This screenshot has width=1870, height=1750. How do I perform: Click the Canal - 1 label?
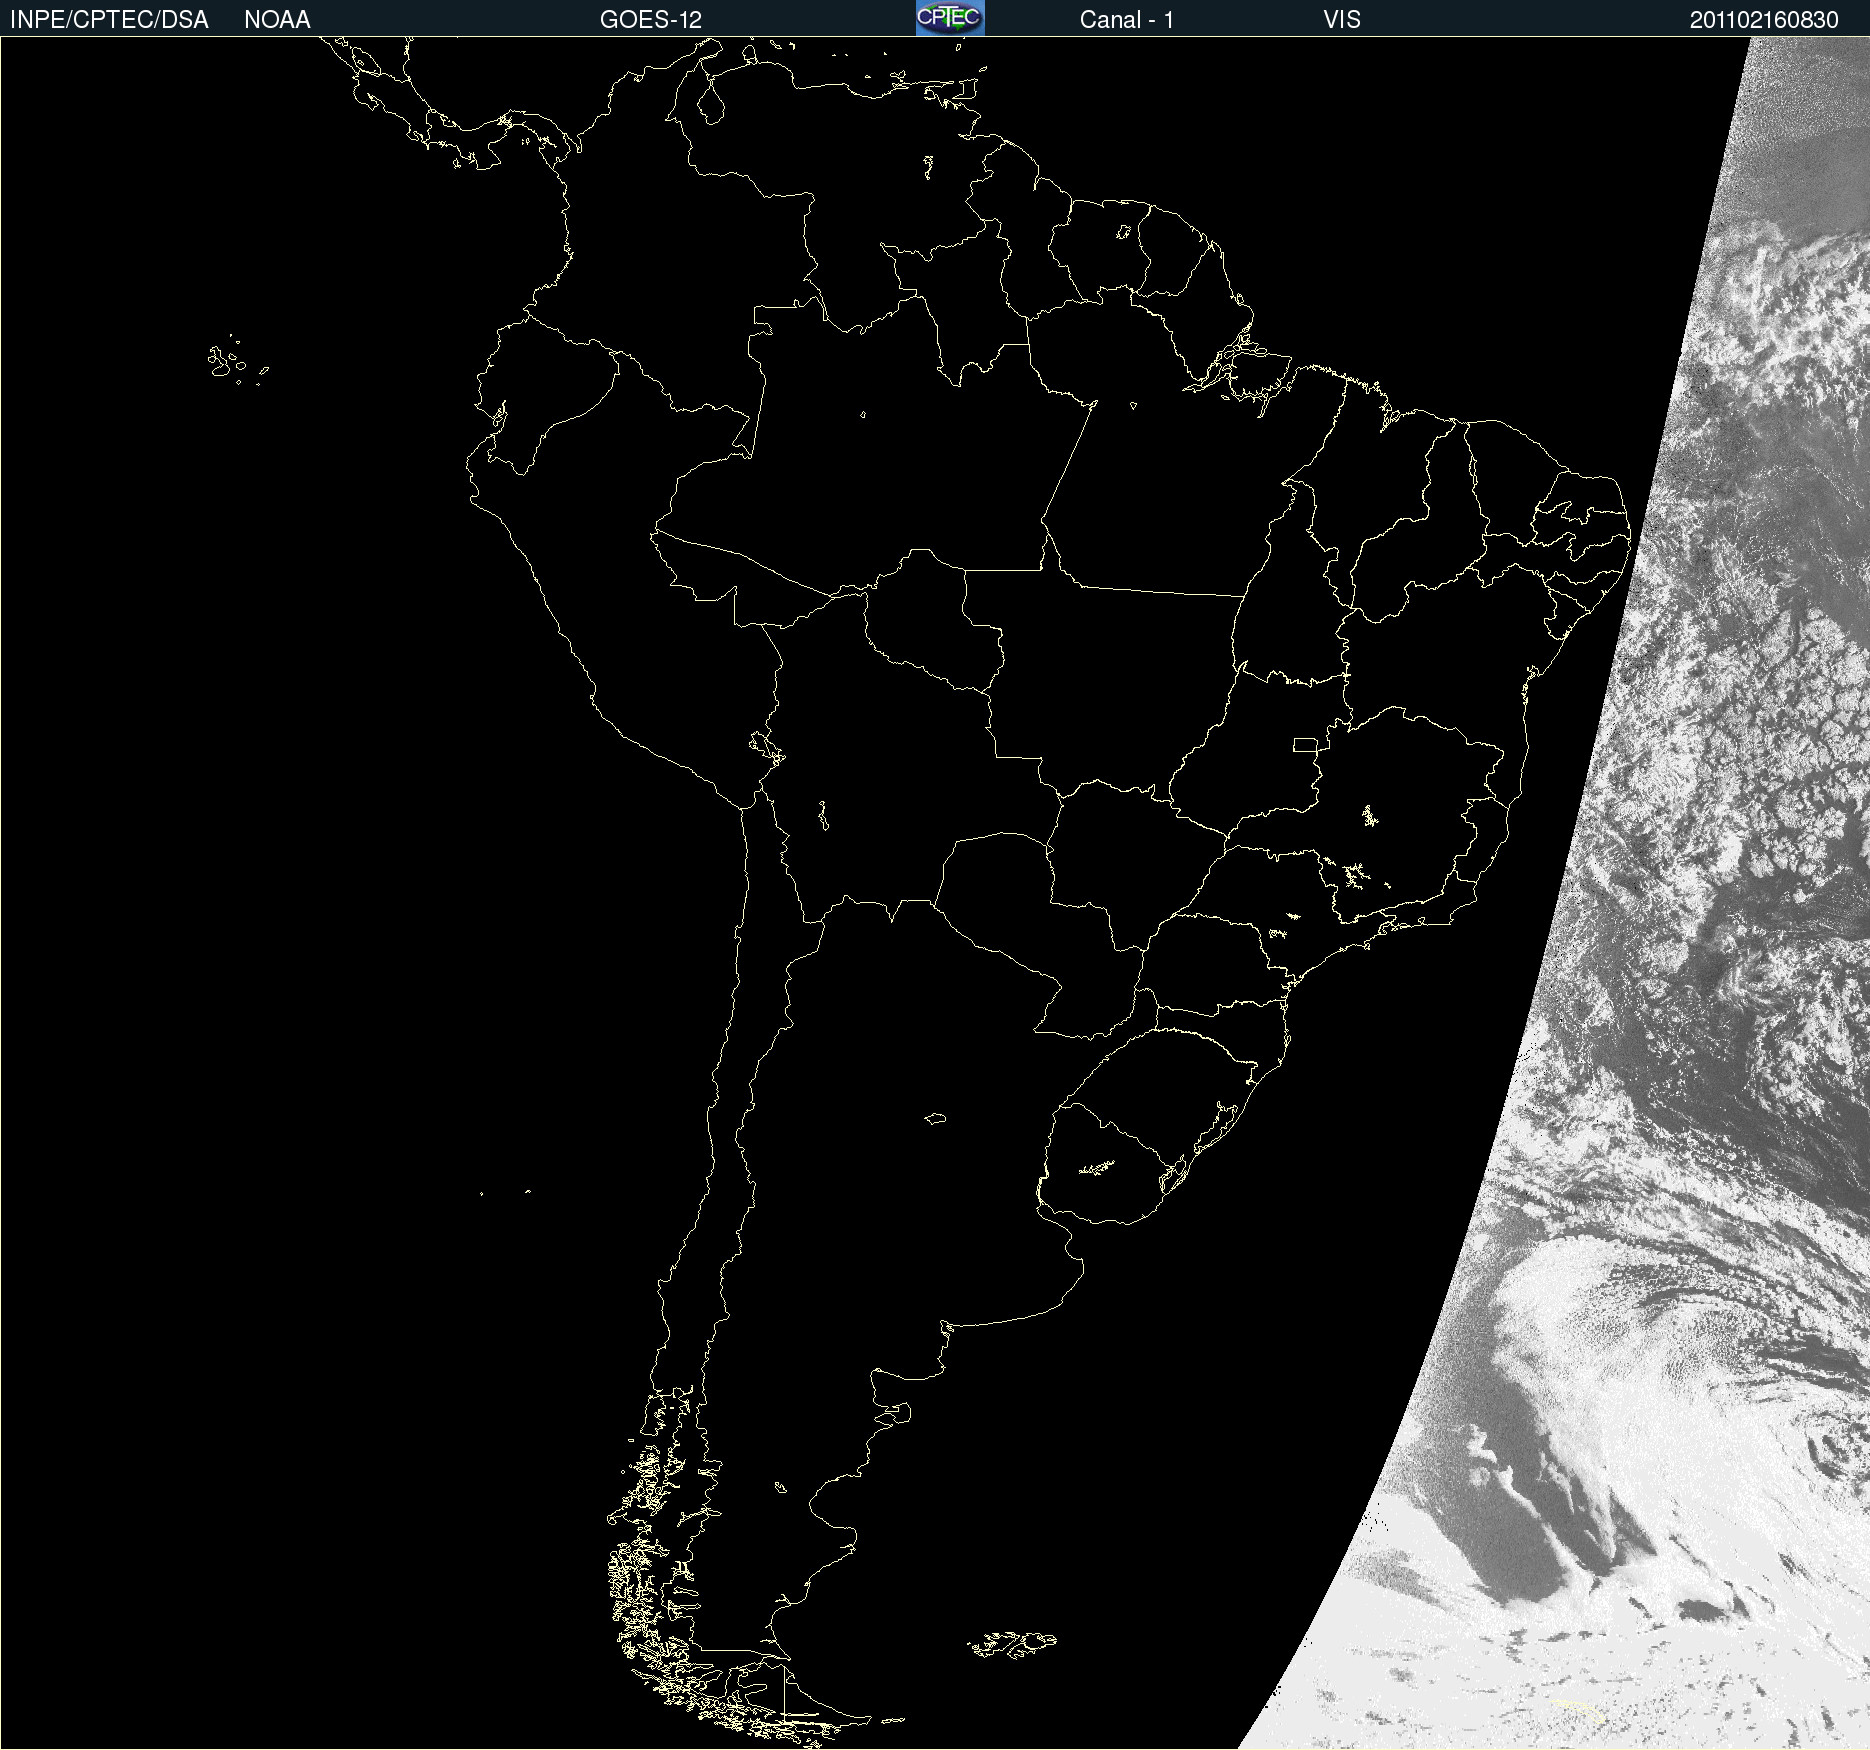click(1127, 20)
